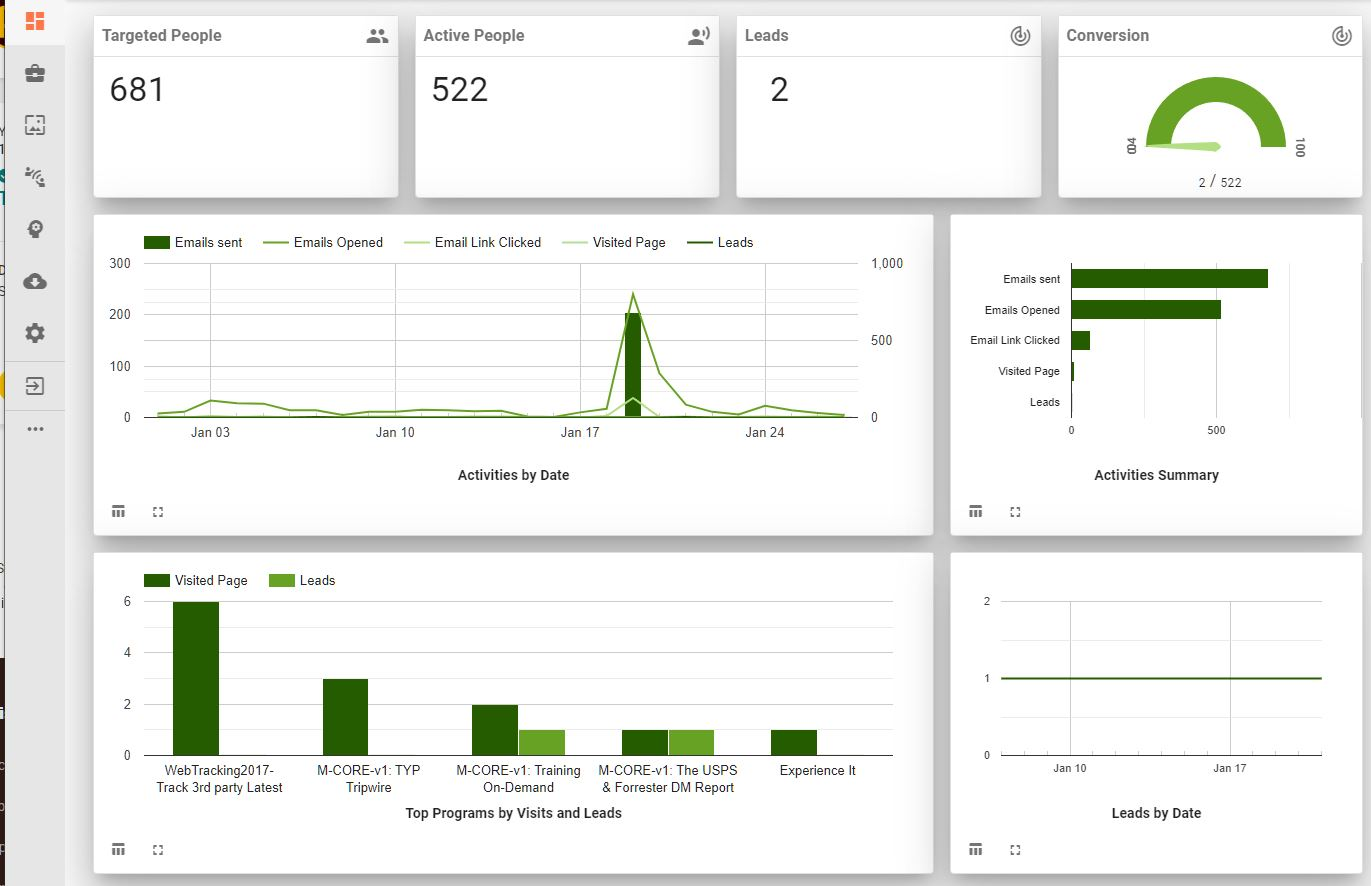Image resolution: width=1371 pixels, height=886 pixels.
Task: Click the speaking person icon on Active People
Action: click(699, 36)
